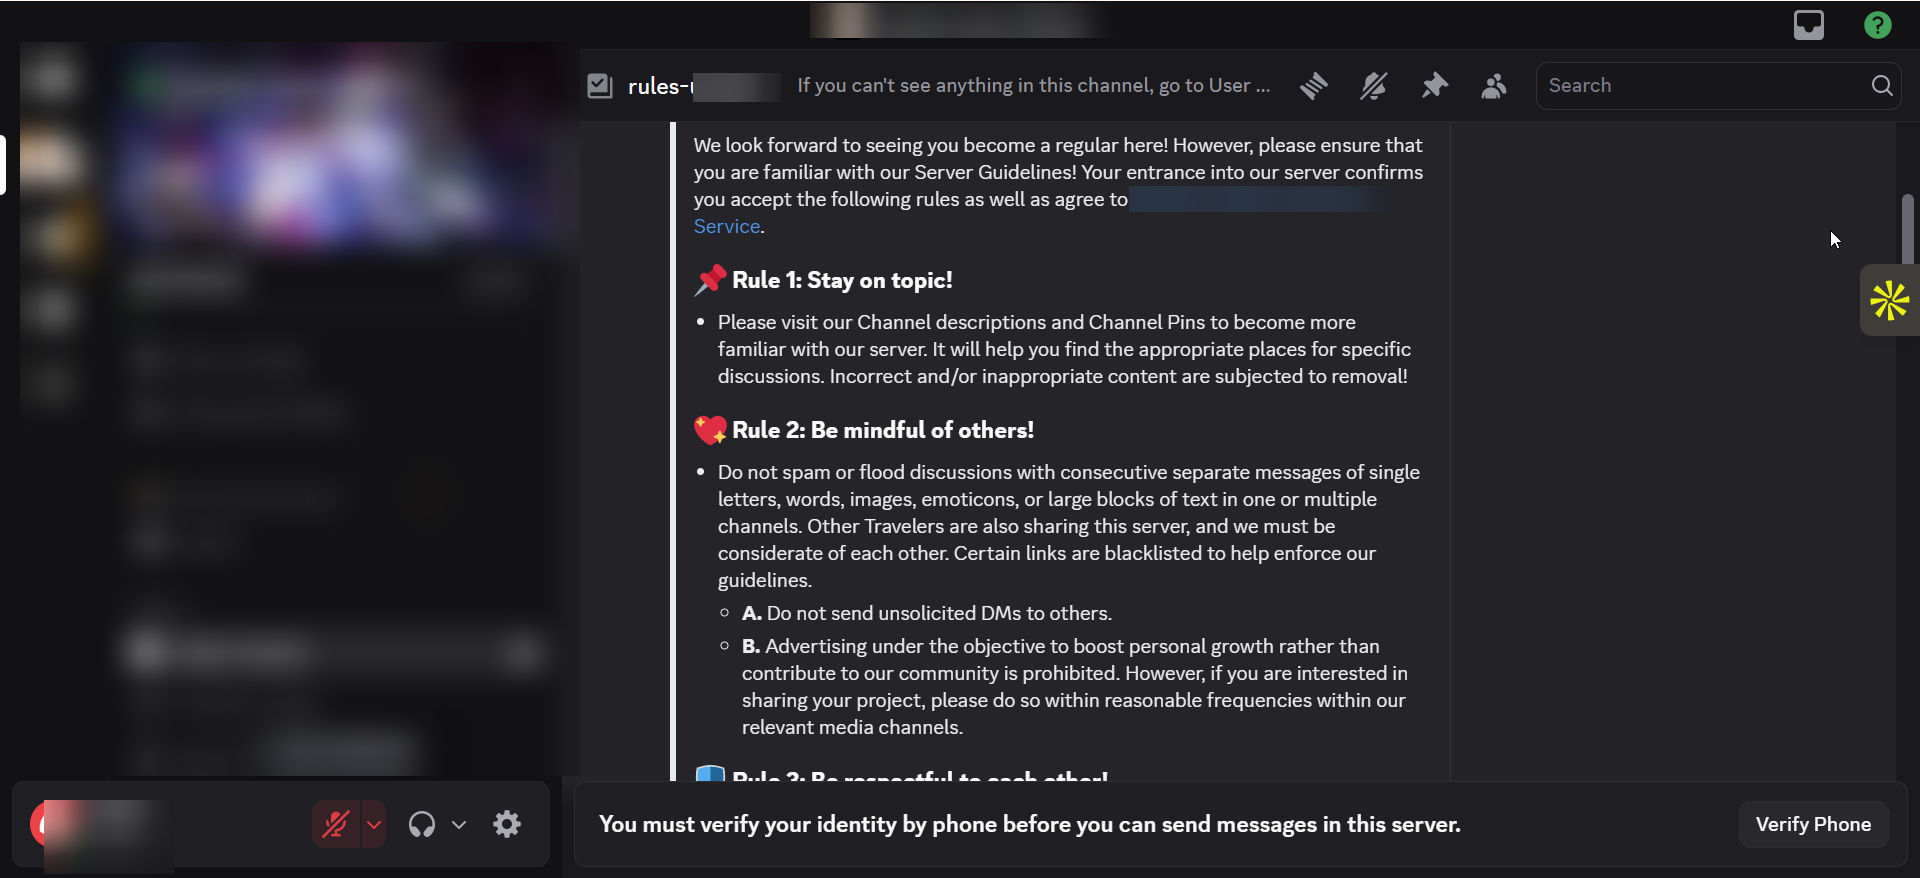Open the Service link
The image size is (1920, 878).
click(x=727, y=227)
